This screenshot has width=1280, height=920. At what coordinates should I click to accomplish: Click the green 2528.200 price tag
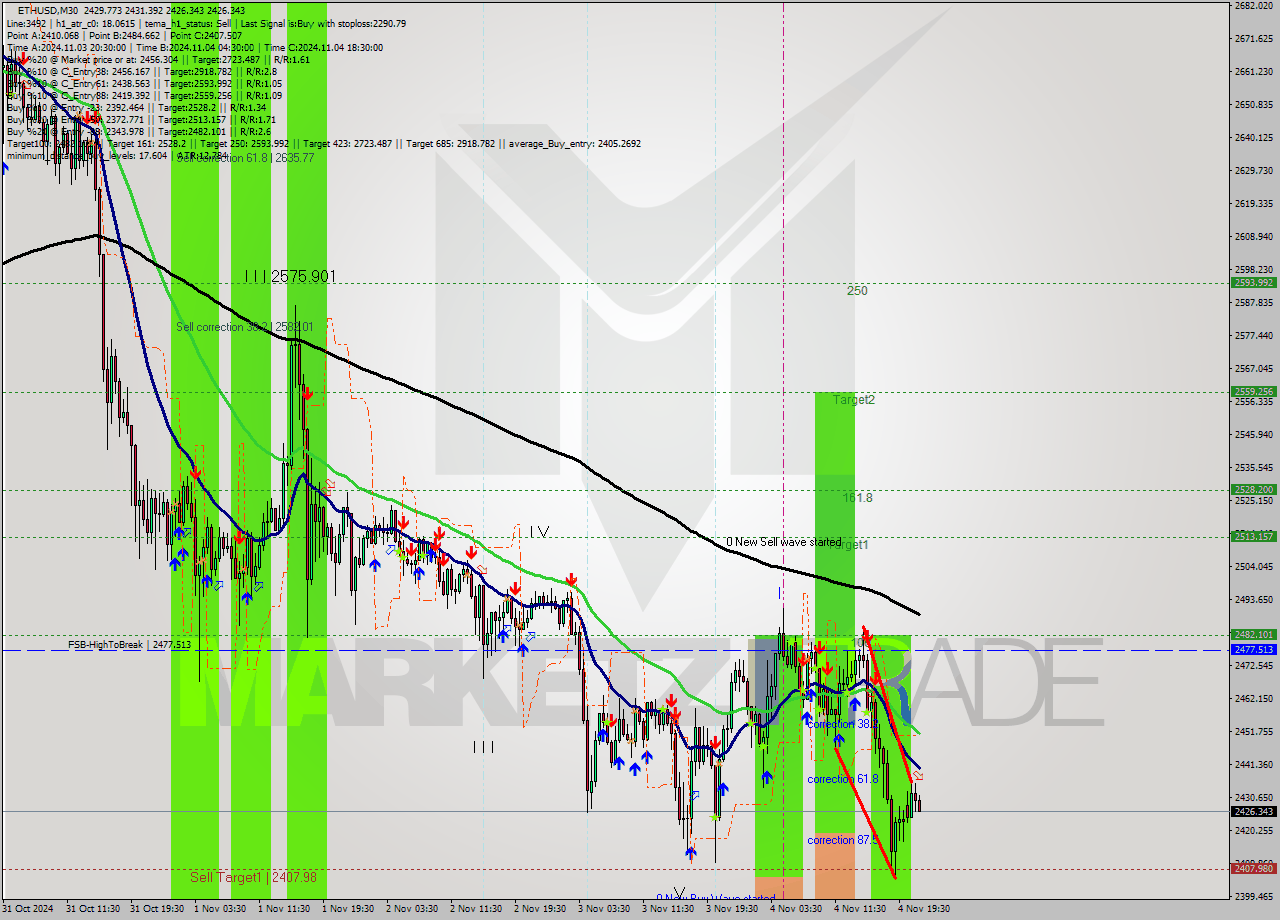[1253, 490]
